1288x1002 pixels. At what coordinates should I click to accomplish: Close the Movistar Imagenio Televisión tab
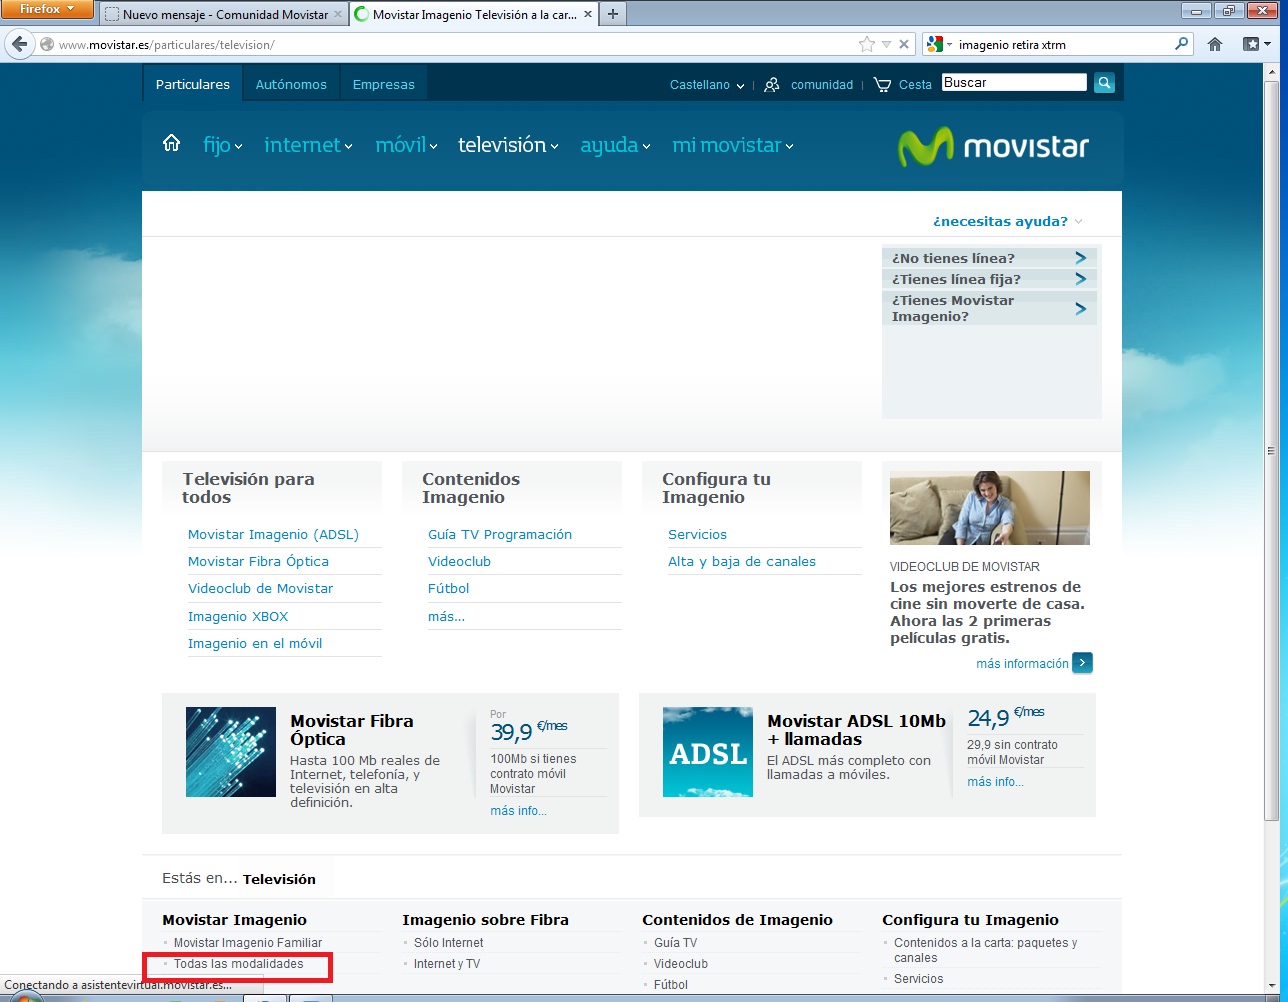tap(586, 15)
